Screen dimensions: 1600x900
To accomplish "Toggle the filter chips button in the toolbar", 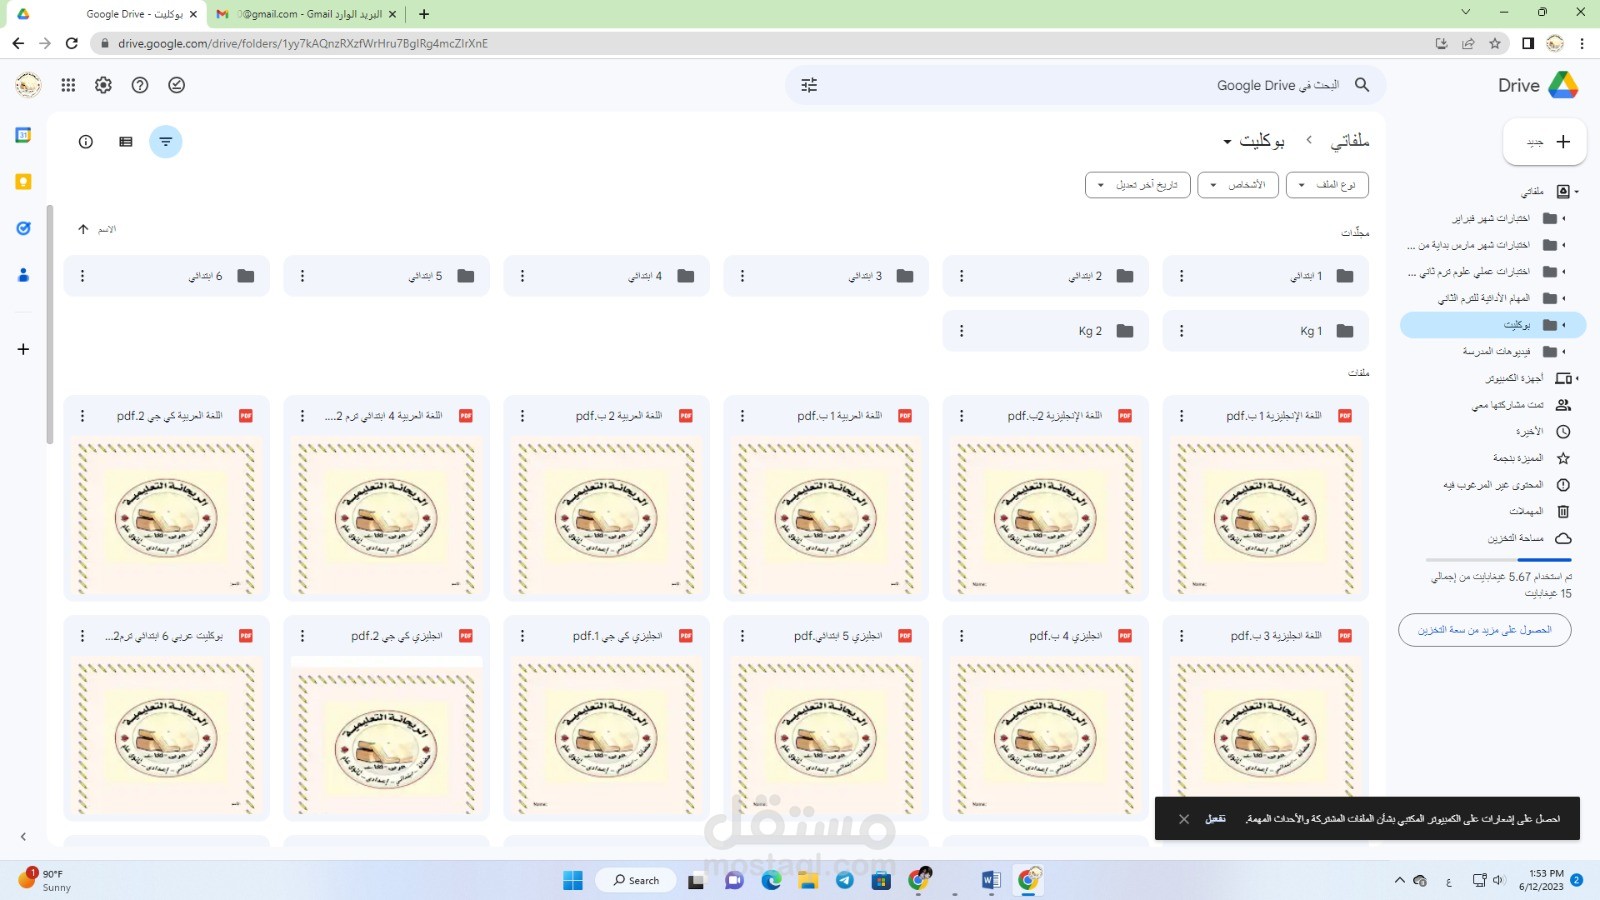I will click(166, 142).
